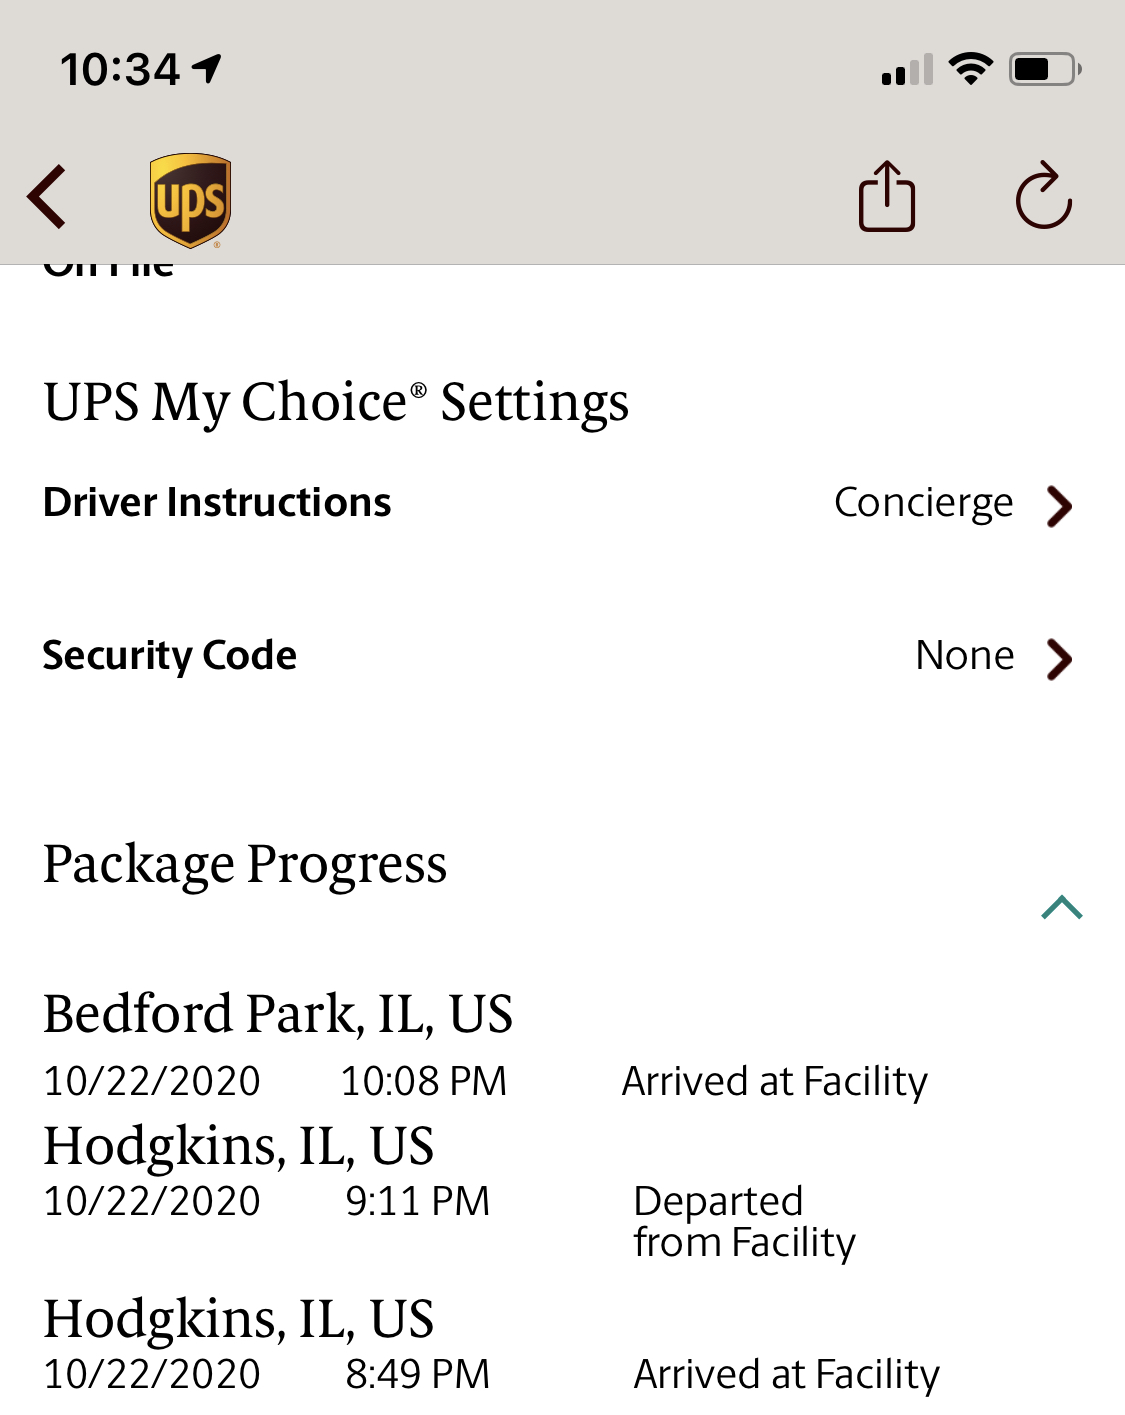This screenshot has width=1125, height=1415.
Task: Tap the UPS shield logo
Action: pyautogui.click(x=190, y=199)
